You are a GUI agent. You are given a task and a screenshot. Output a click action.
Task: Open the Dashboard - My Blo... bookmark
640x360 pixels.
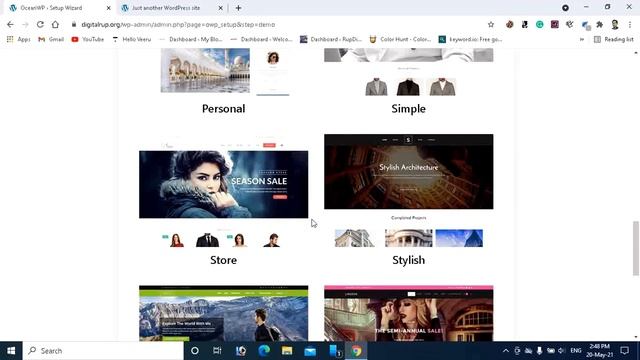point(191,39)
